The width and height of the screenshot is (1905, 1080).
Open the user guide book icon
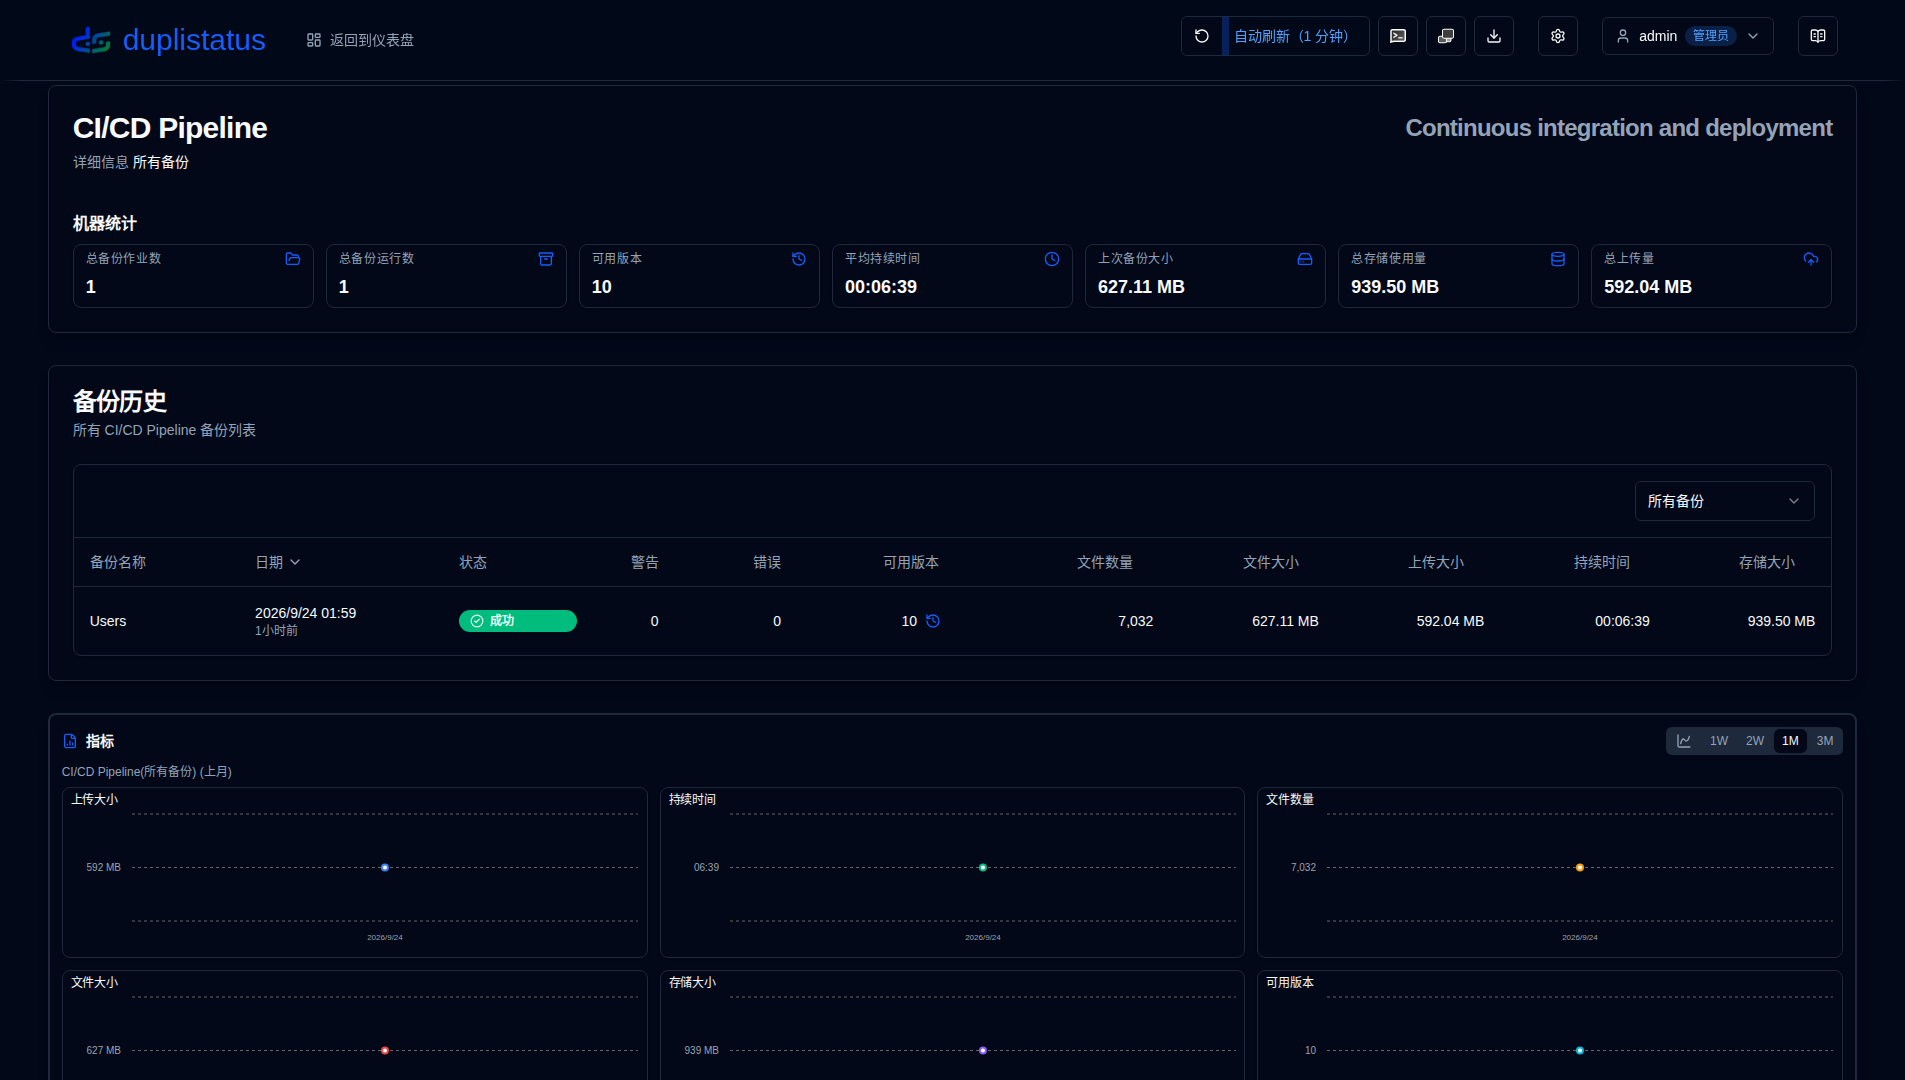tap(1818, 36)
